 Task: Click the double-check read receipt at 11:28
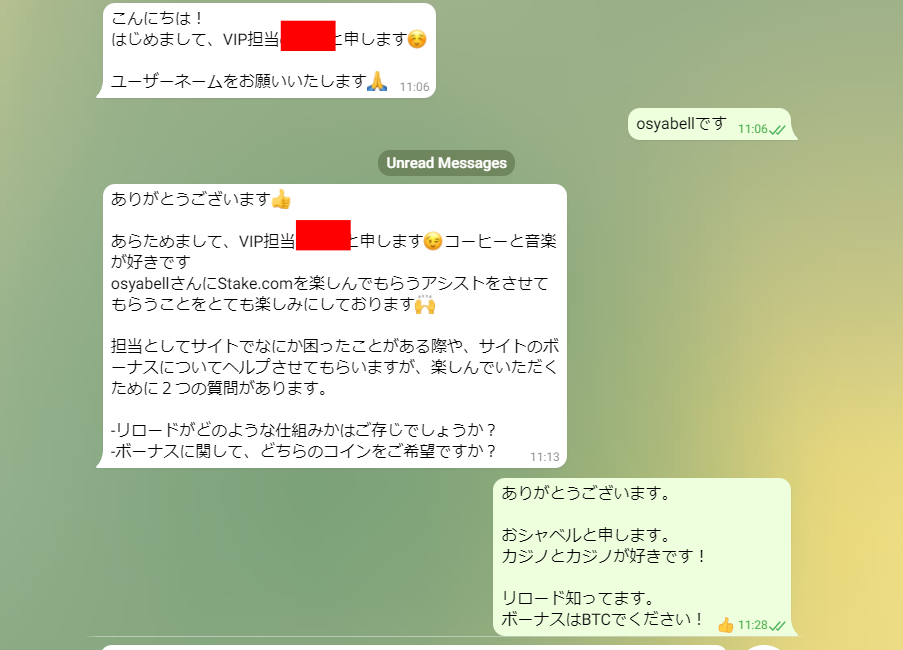pyautogui.click(x=777, y=626)
